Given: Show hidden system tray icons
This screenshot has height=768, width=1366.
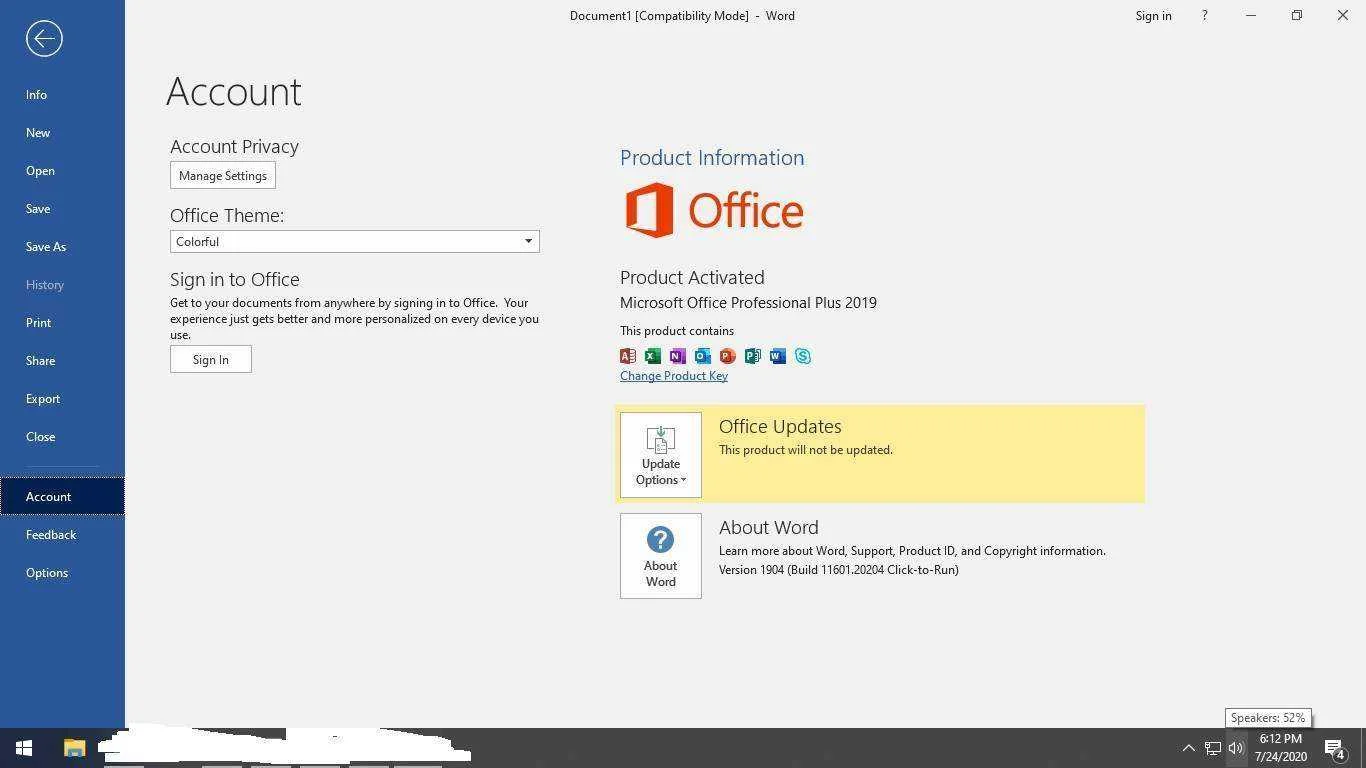Looking at the screenshot, I should coord(1188,748).
